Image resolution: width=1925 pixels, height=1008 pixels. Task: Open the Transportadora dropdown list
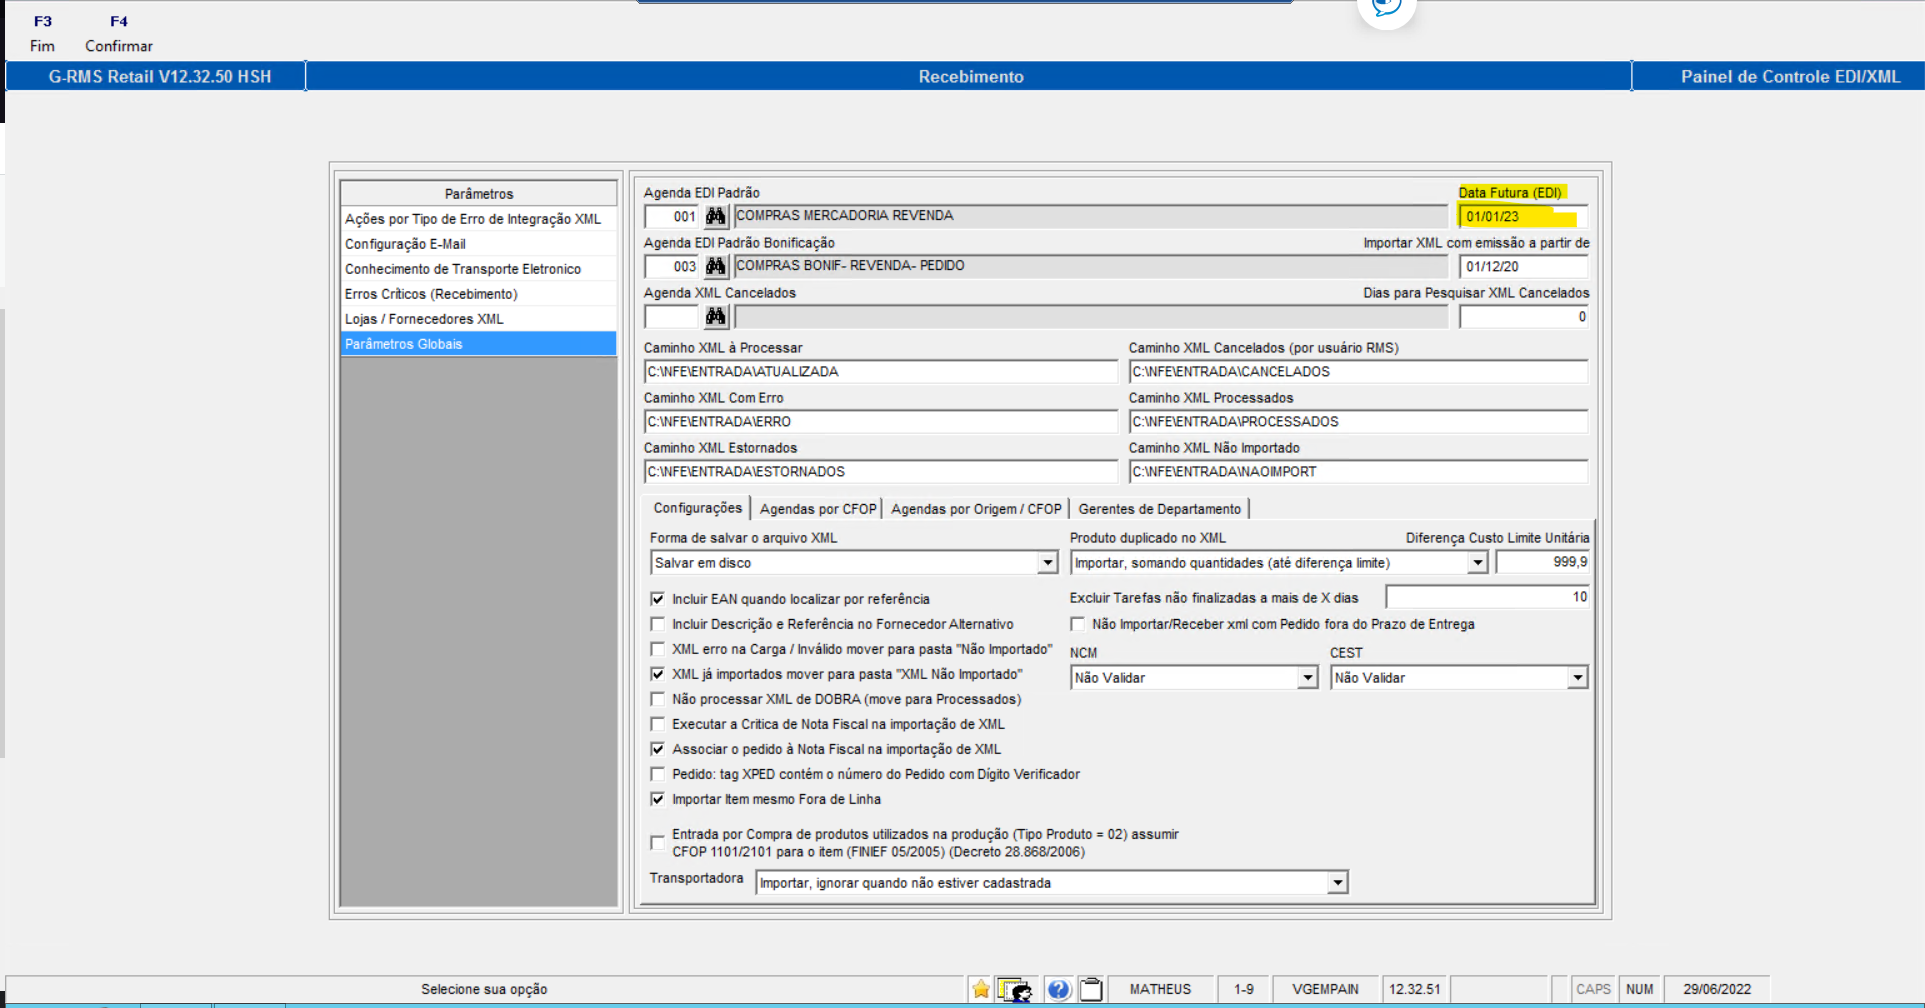1338,882
